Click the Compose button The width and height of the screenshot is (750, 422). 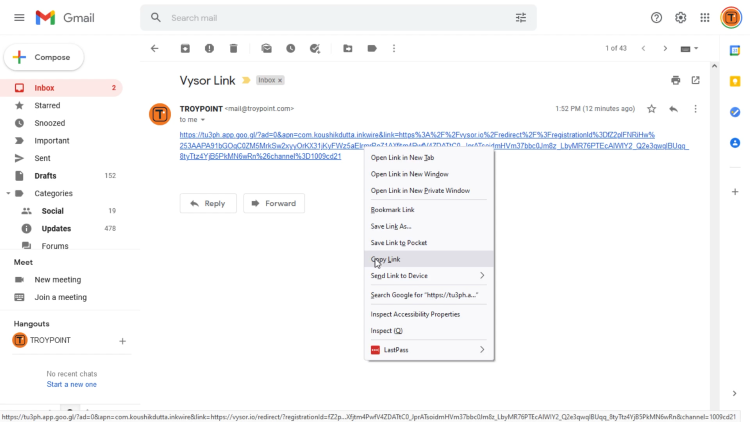coord(44,57)
